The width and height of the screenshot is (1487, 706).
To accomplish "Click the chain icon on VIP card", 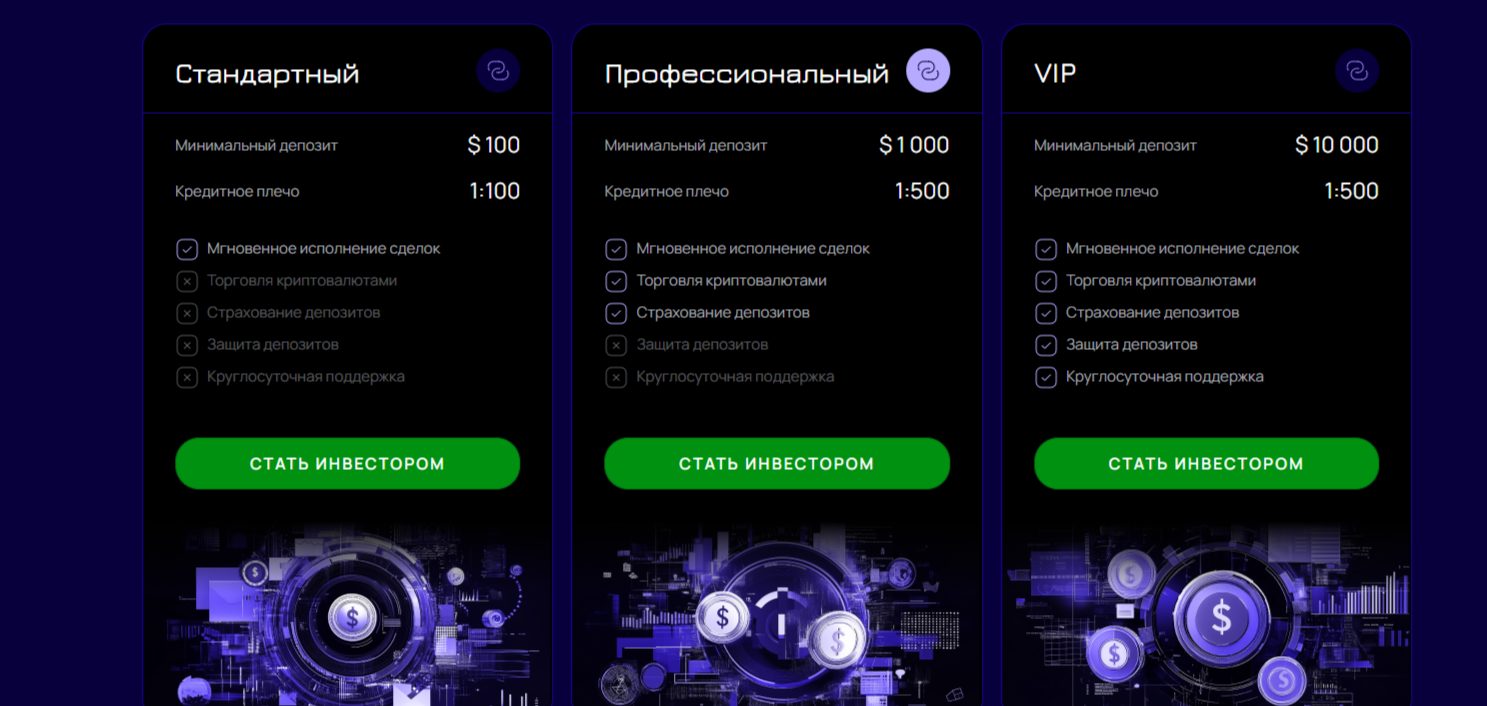I will (x=1356, y=71).
